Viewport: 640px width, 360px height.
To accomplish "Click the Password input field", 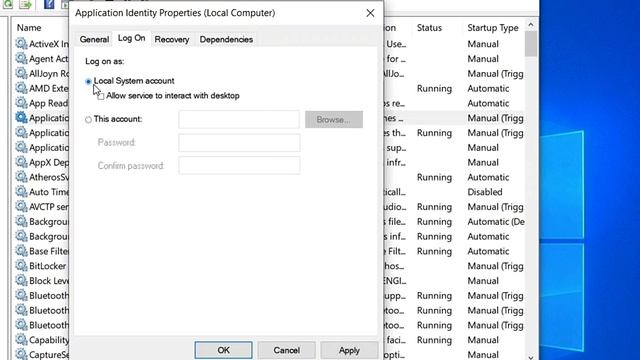I will pyautogui.click(x=239, y=142).
